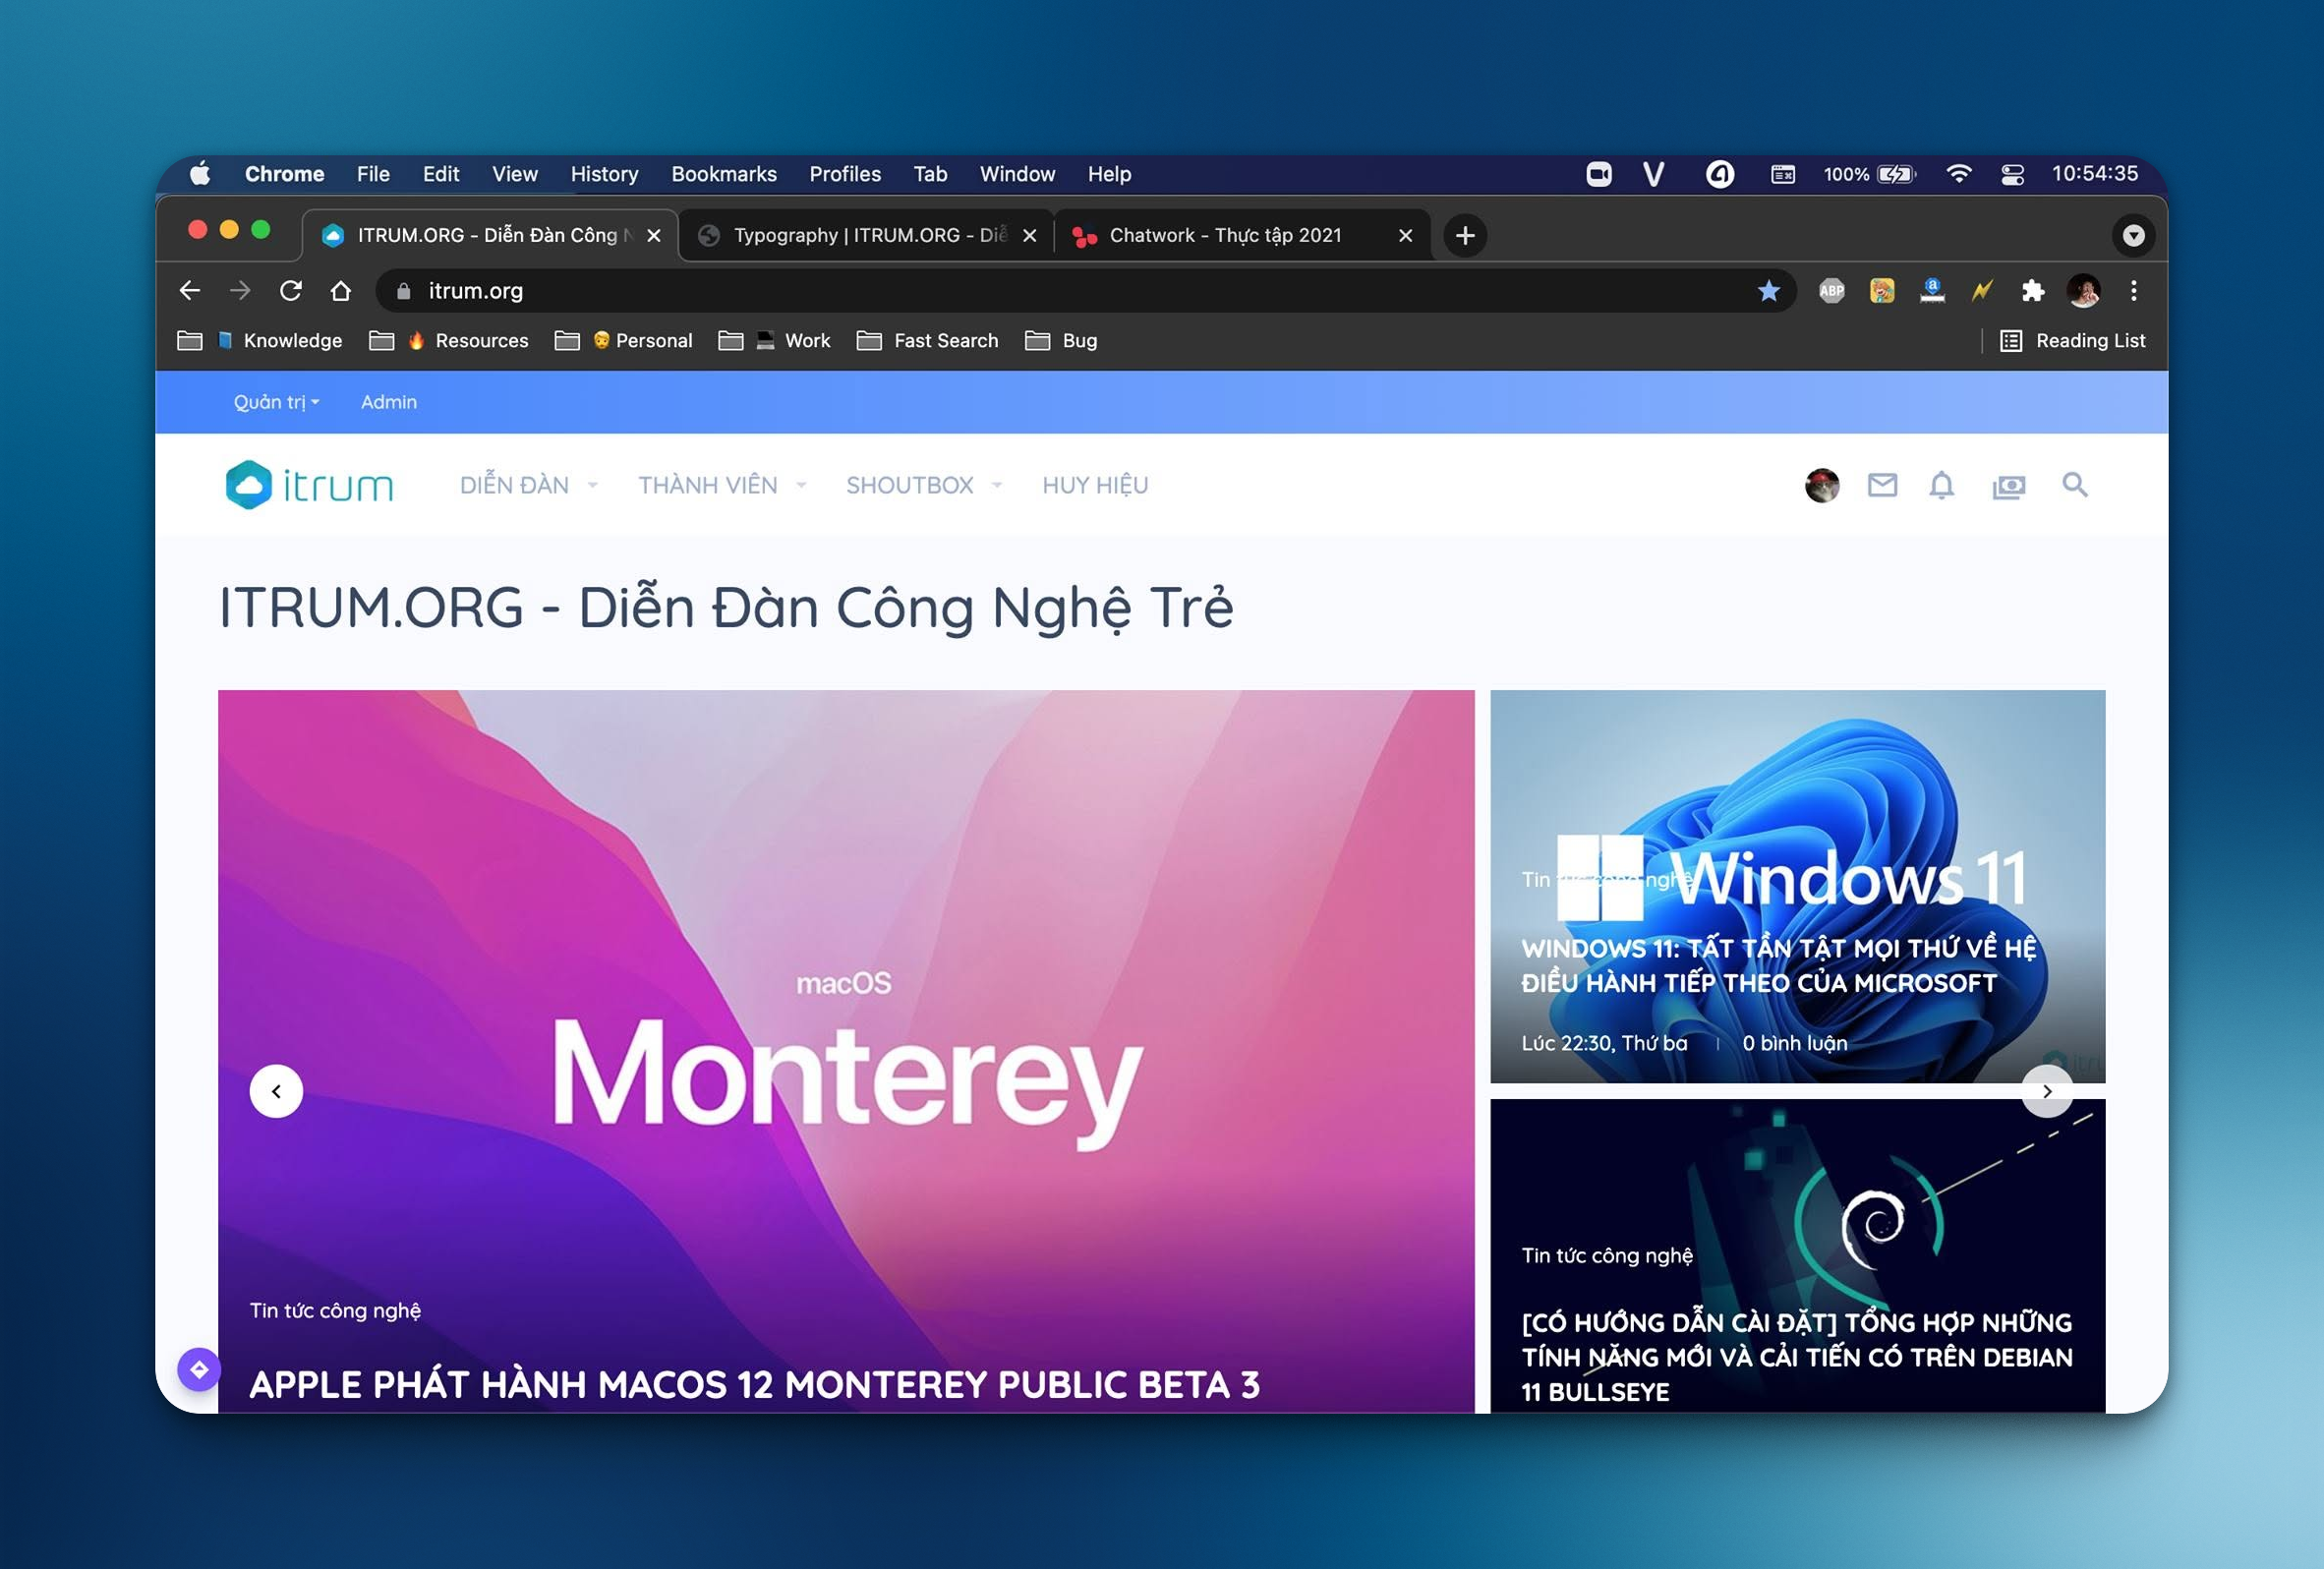Open the AdBlock Plus extension

[1831, 291]
